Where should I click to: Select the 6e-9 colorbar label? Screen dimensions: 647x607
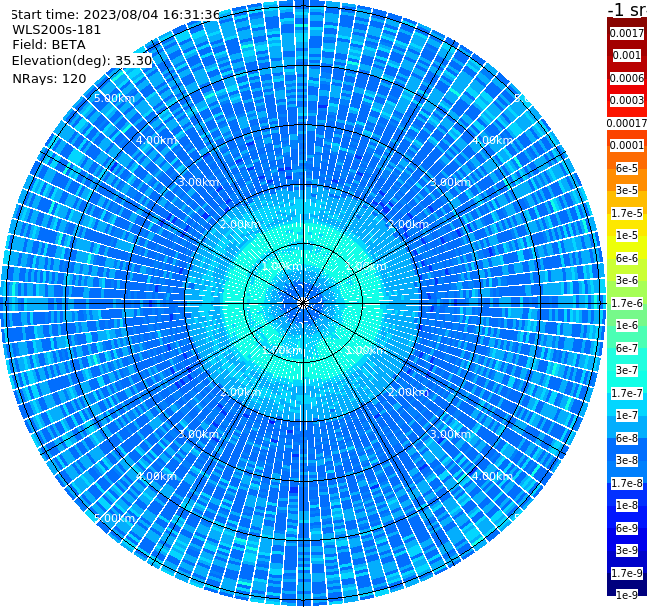click(x=627, y=528)
